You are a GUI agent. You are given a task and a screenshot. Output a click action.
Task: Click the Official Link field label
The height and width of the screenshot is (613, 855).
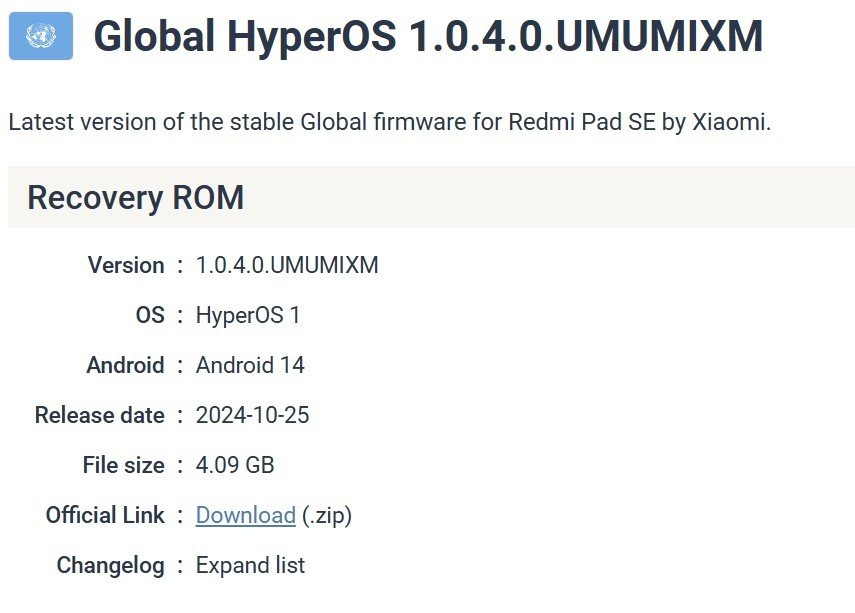tap(105, 515)
